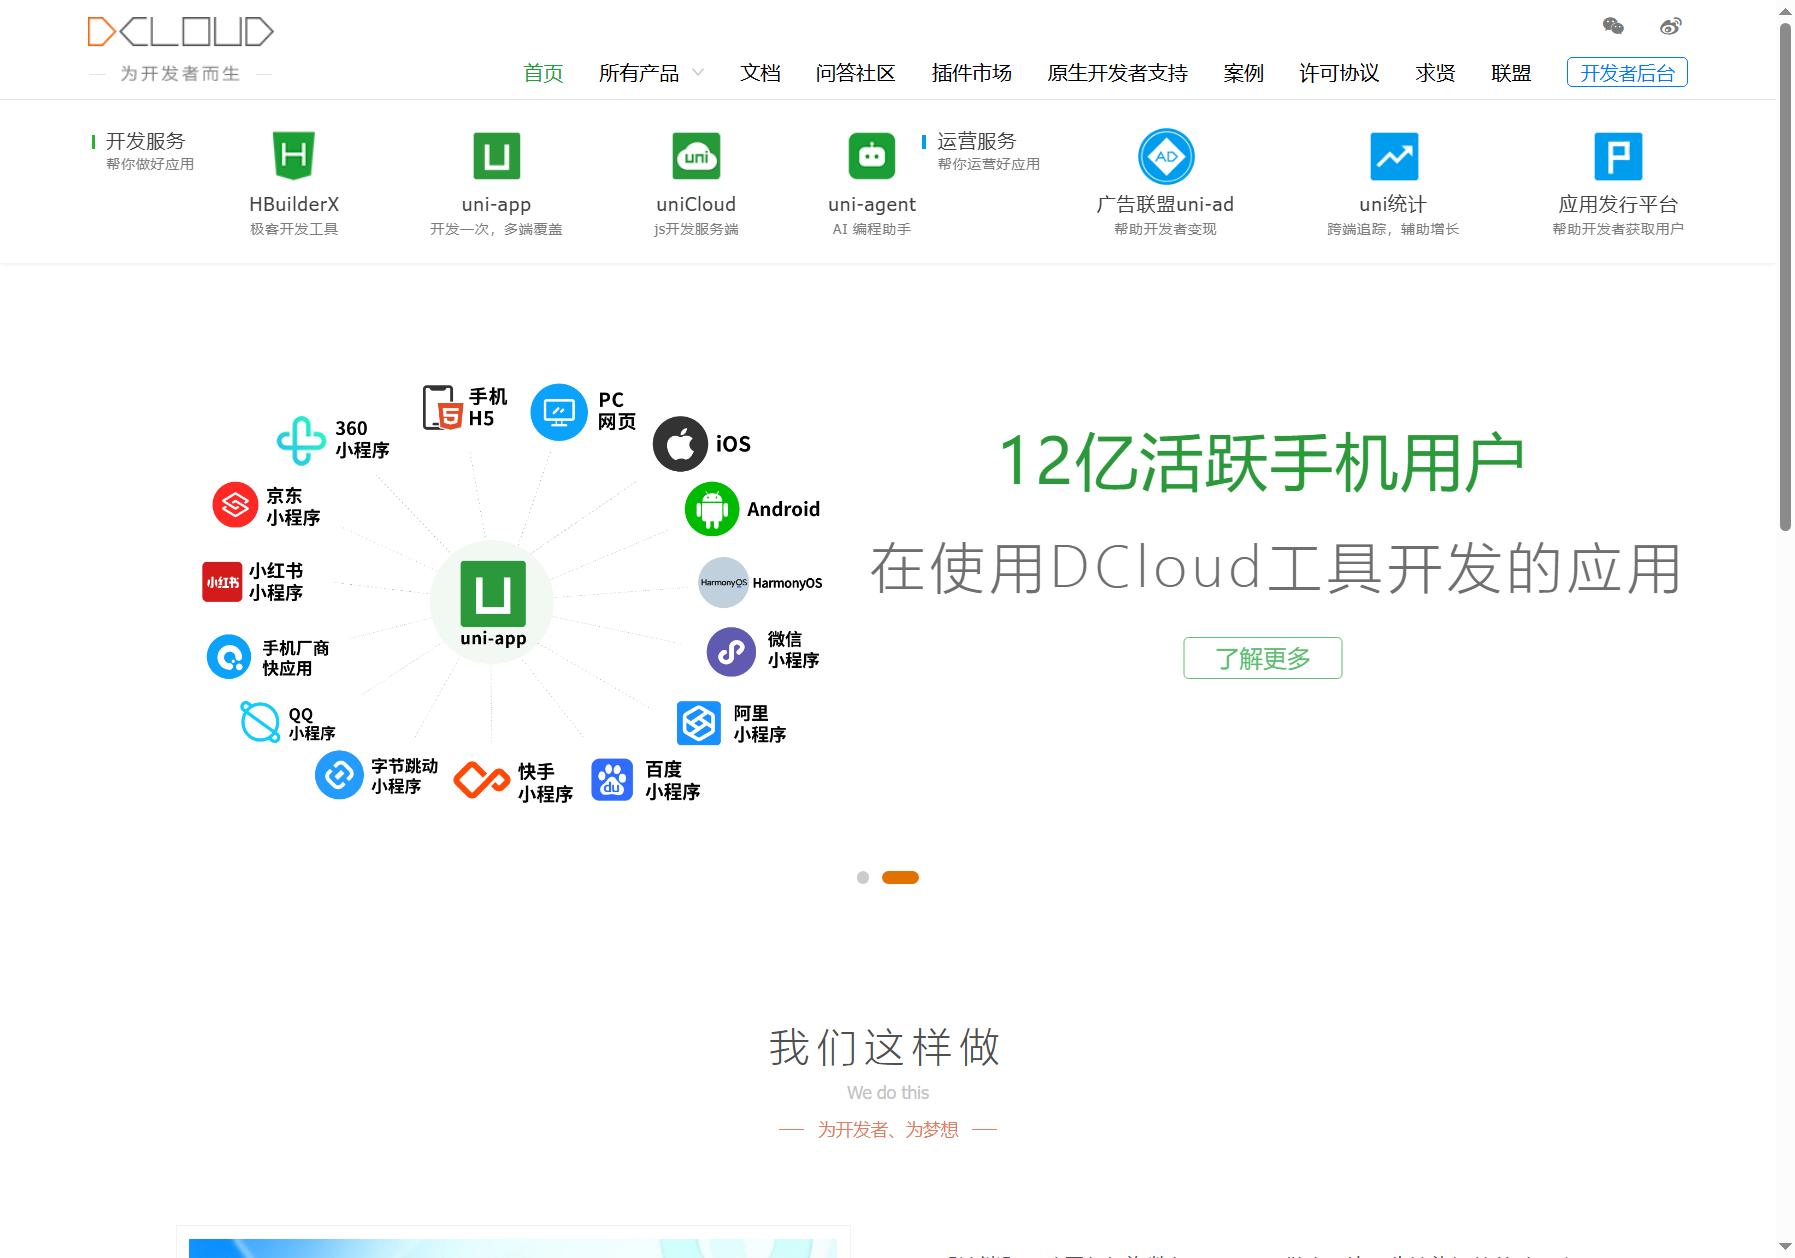Click the 极客开发工具 subtitle
Viewport: 1795px width, 1258px height.
click(294, 229)
